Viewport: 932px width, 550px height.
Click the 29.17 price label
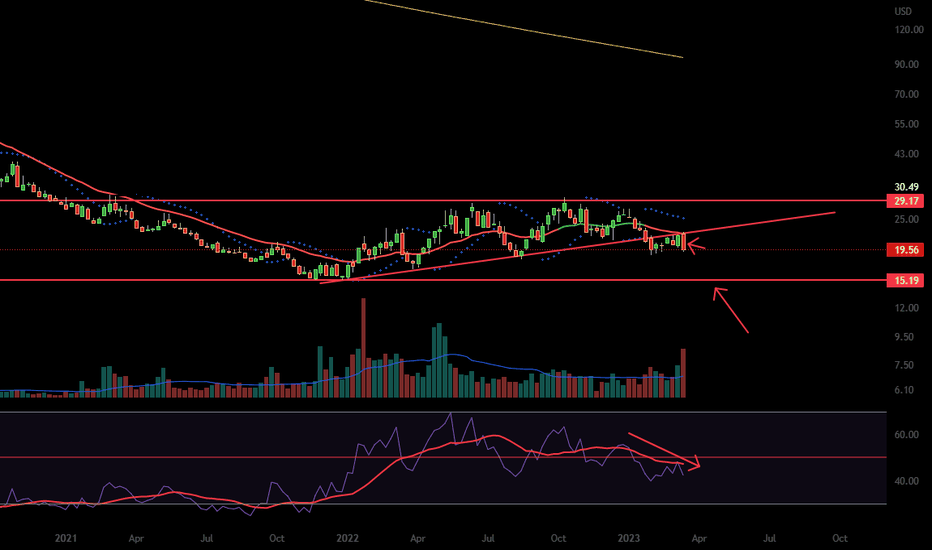tap(905, 201)
